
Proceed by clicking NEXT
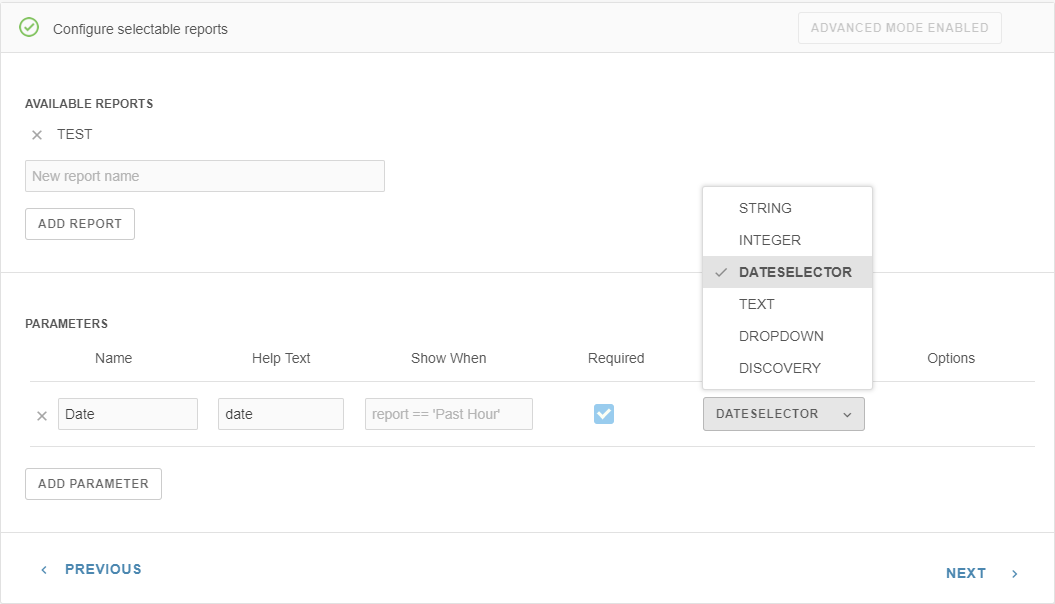pyautogui.click(x=966, y=572)
